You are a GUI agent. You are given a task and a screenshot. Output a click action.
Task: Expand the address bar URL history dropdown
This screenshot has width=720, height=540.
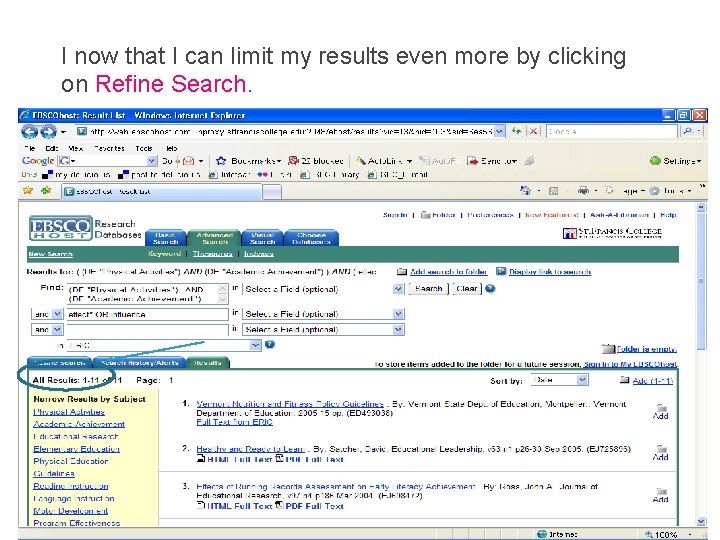500,131
